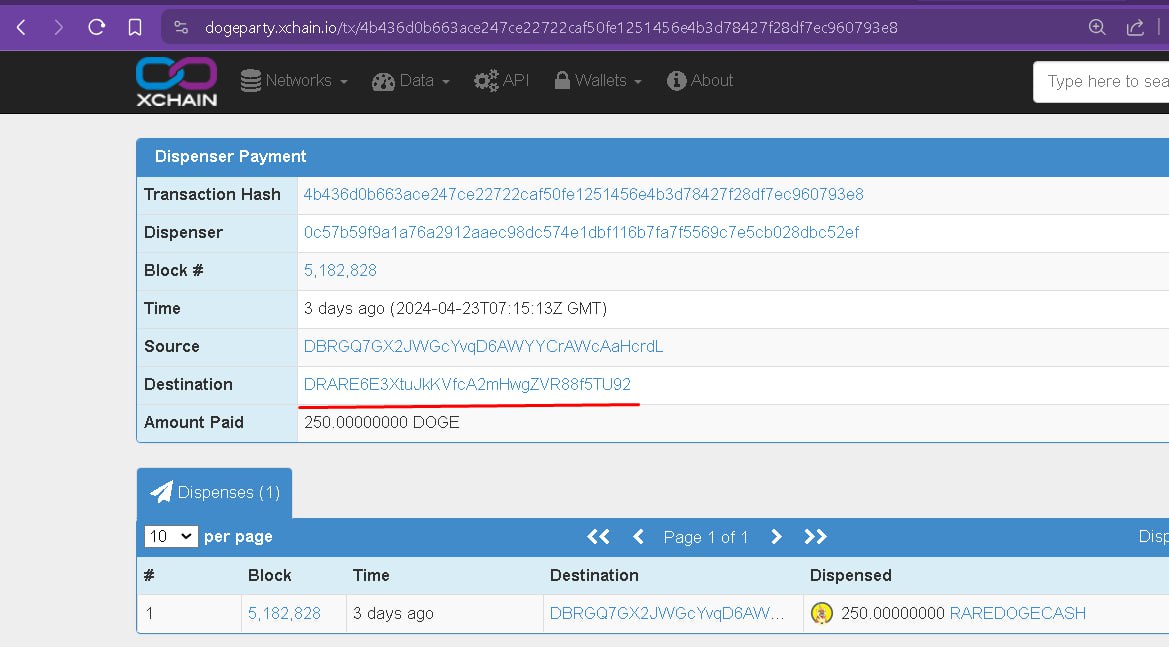Click the Data dashboard gauge icon
The image size is (1169, 647).
pyautogui.click(x=383, y=81)
